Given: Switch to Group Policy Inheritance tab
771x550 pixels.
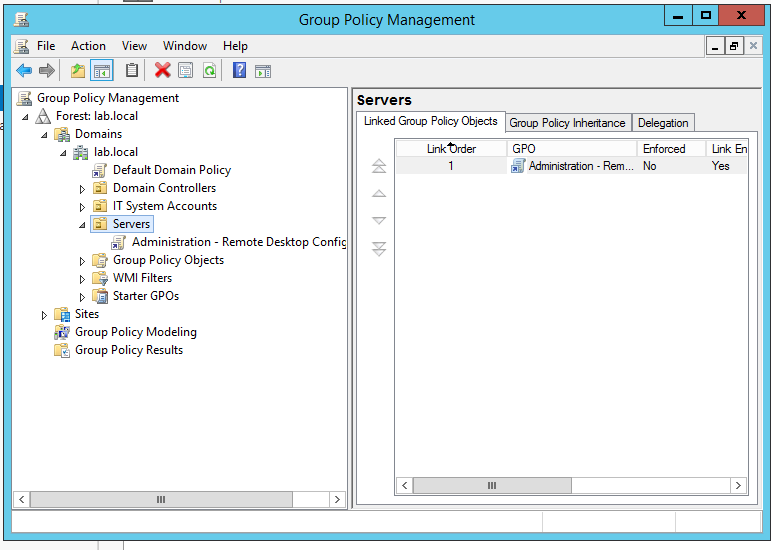Looking at the screenshot, I should [567, 123].
